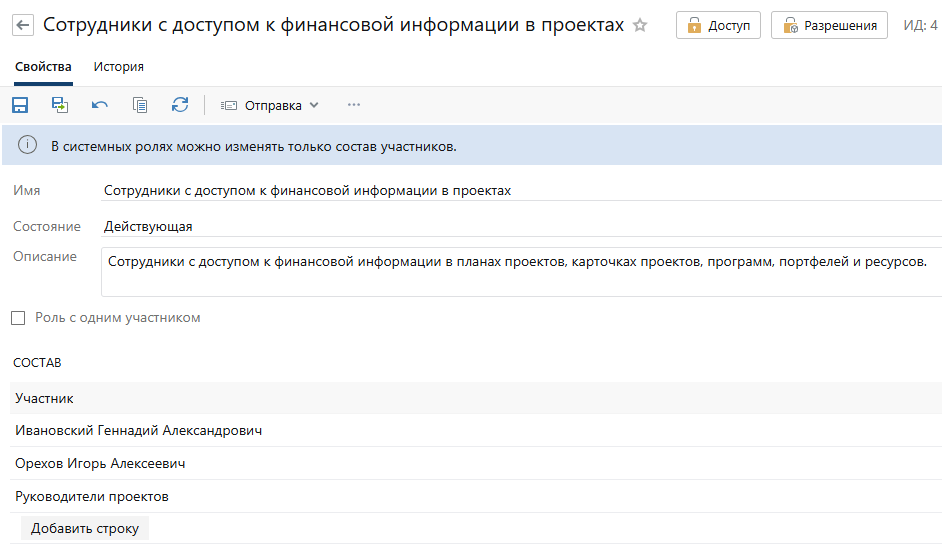Click the Имя field value

pyautogui.click(x=308, y=191)
